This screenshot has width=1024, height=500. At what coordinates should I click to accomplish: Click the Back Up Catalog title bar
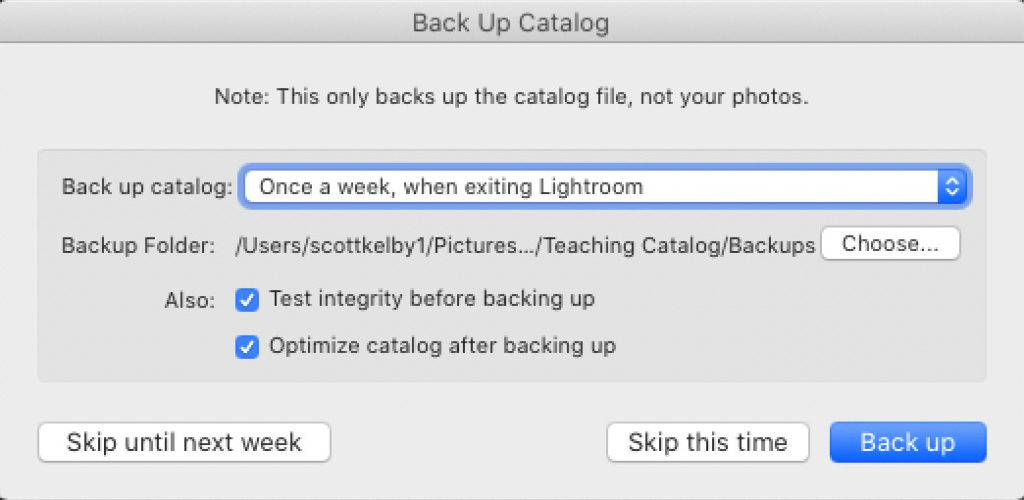coord(512,22)
